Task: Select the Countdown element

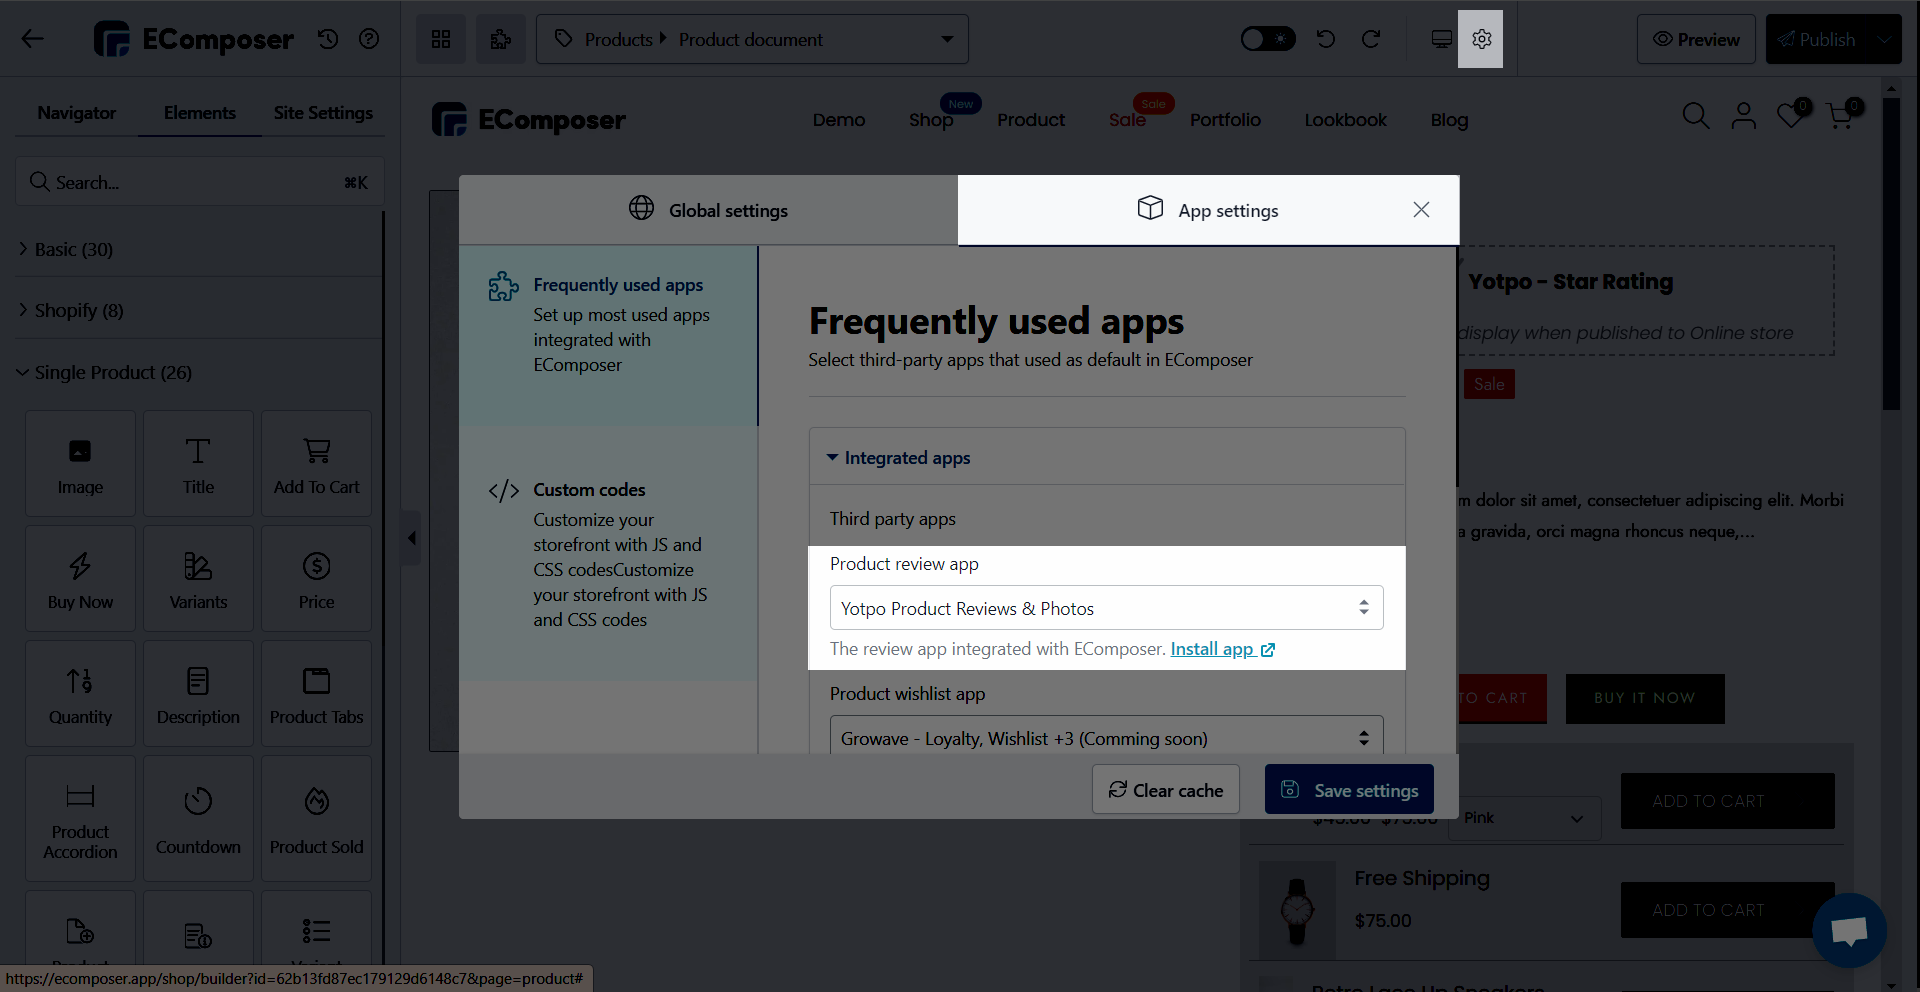Action: click(198, 819)
